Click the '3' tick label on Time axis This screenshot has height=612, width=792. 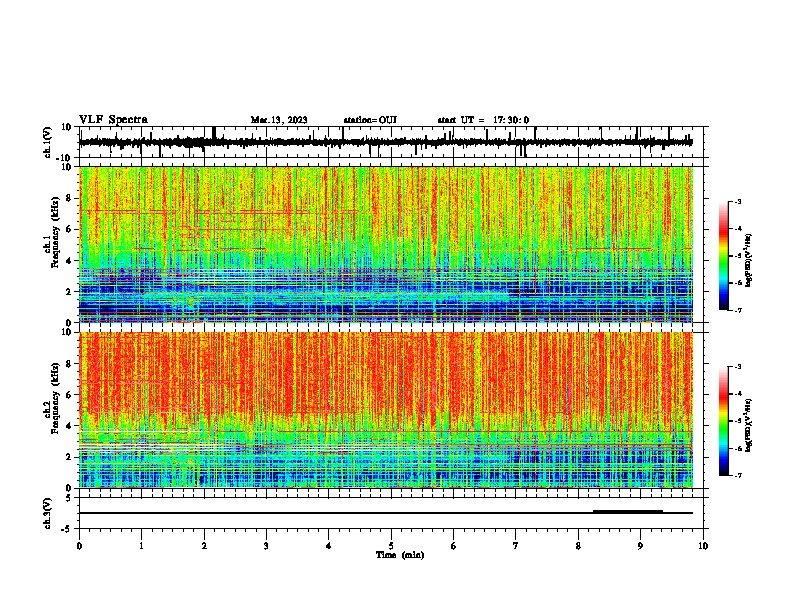point(266,546)
